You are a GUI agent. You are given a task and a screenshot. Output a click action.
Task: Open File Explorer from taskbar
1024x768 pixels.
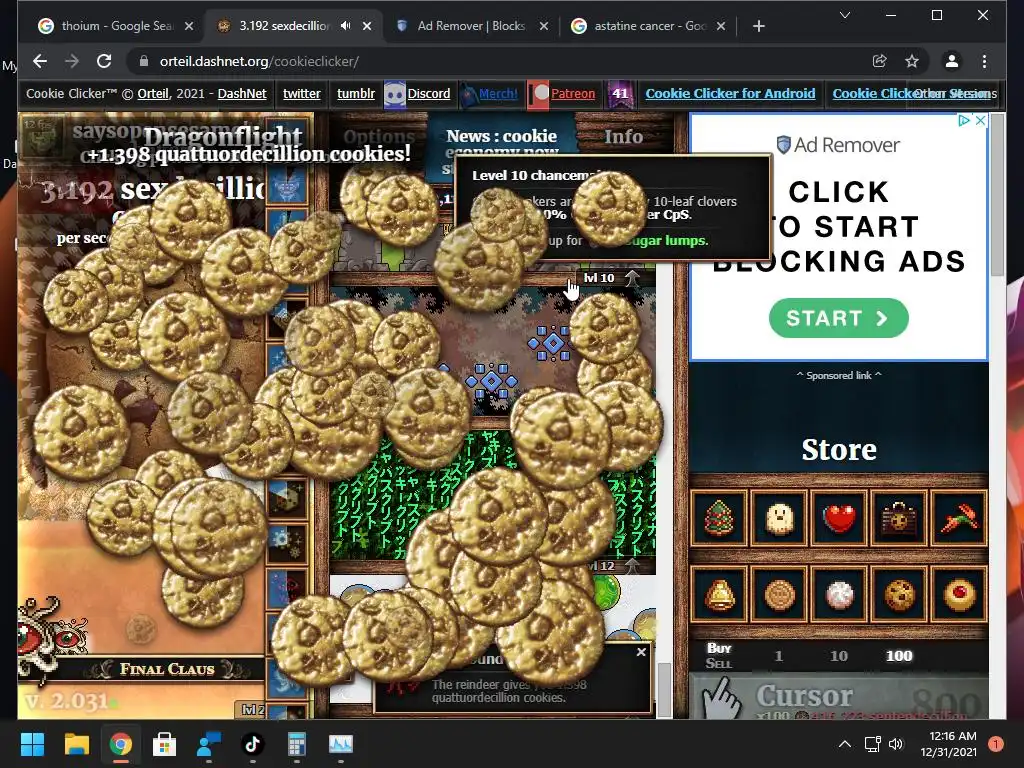click(76, 743)
